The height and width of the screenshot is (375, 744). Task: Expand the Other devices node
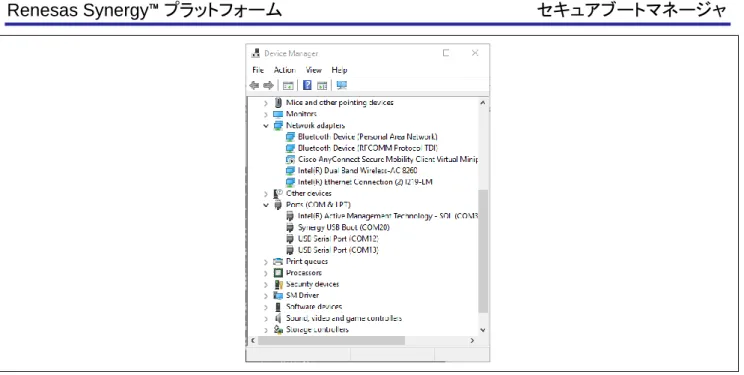[266, 194]
